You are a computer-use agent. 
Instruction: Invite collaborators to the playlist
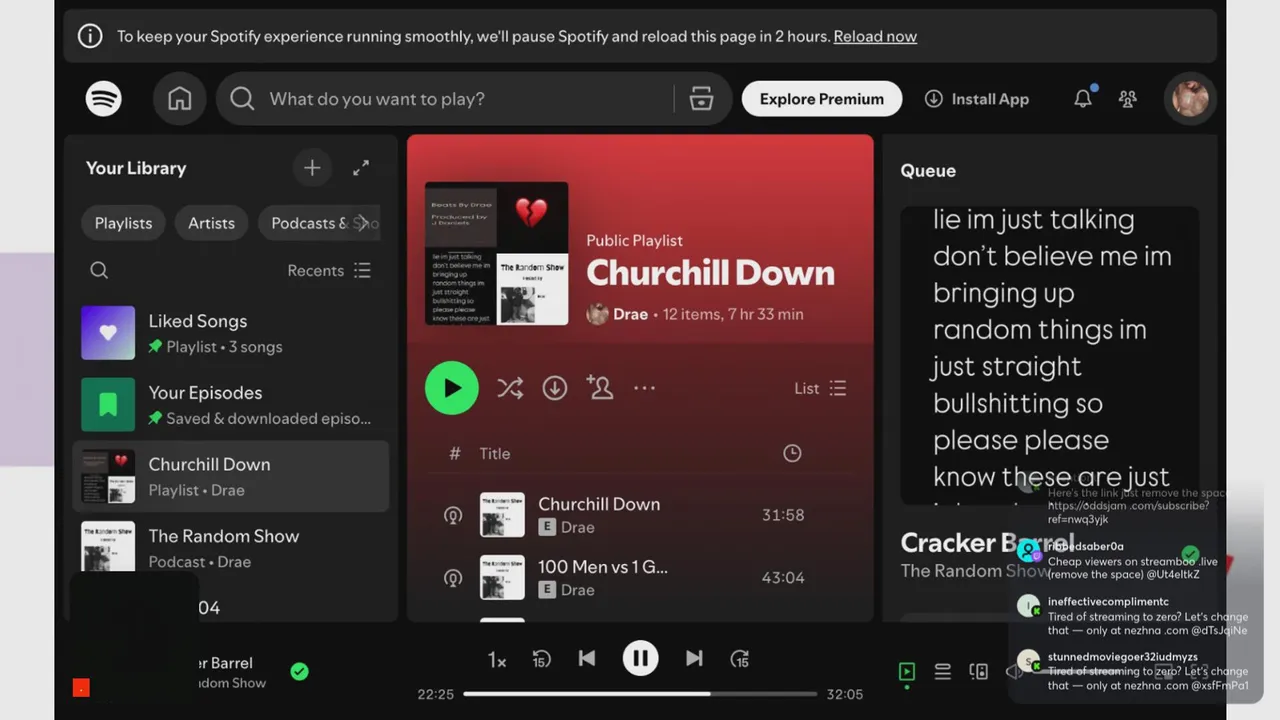click(600, 388)
